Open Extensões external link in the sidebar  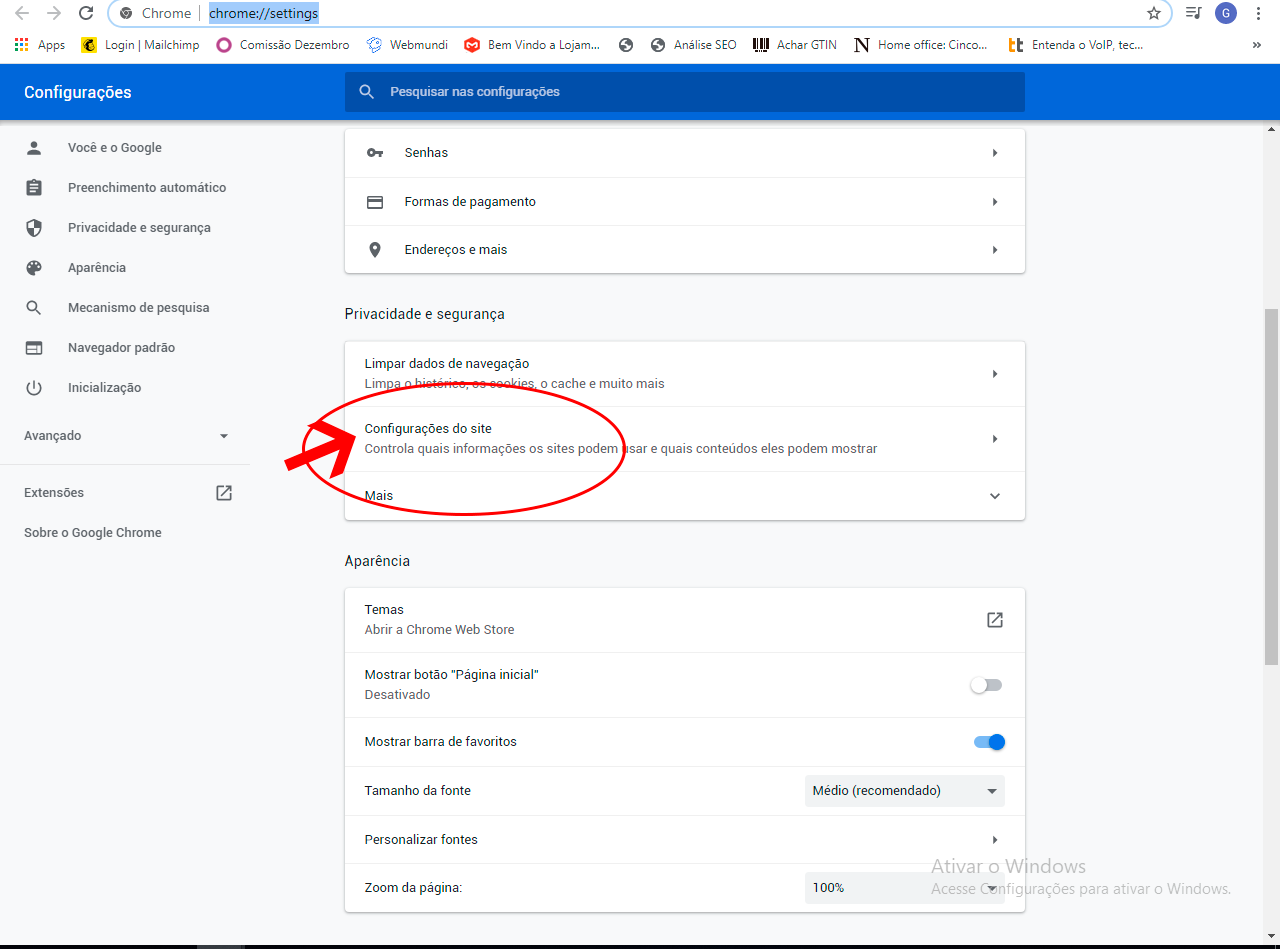pyautogui.click(x=224, y=493)
